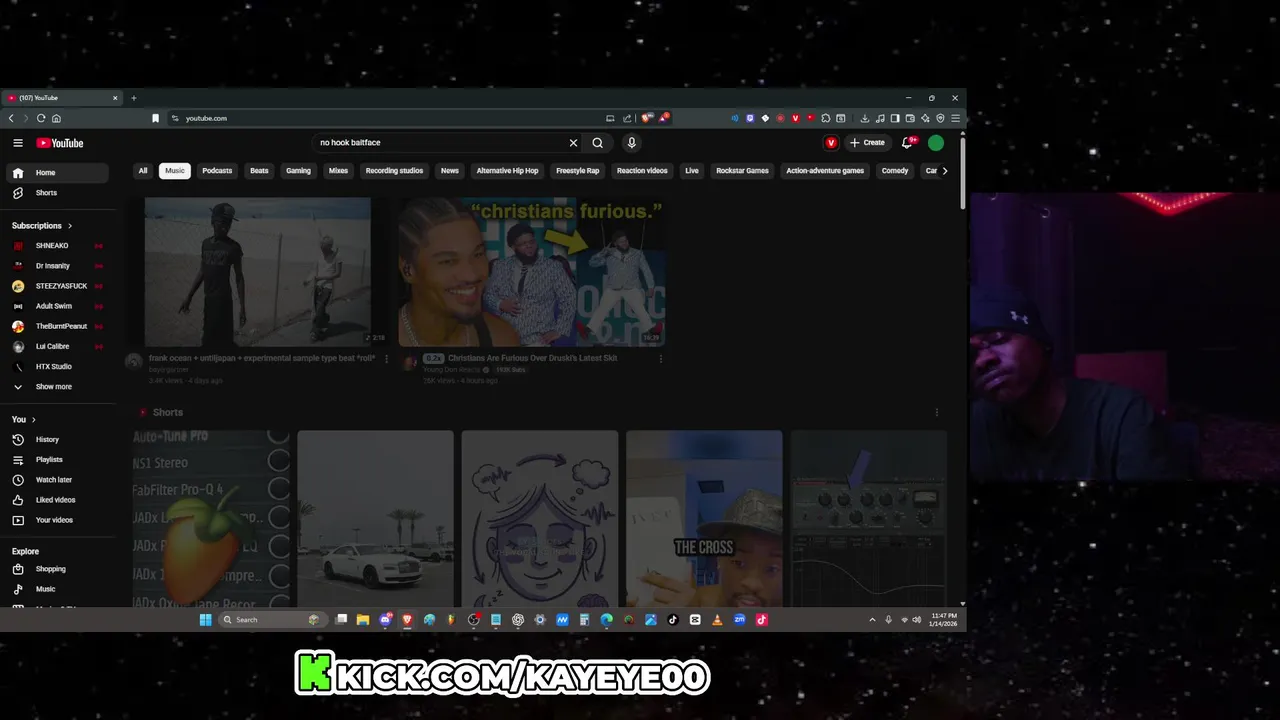Click the Create button

click(x=867, y=143)
